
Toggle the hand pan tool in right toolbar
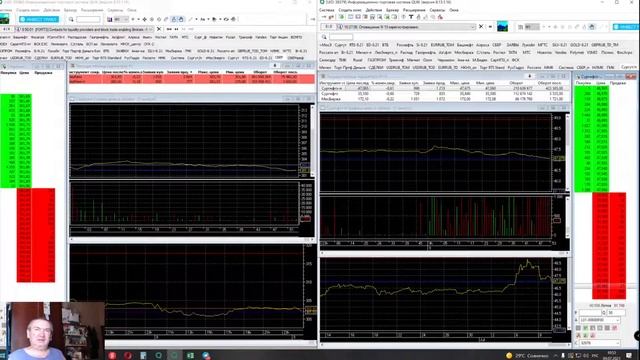(x=591, y=27)
